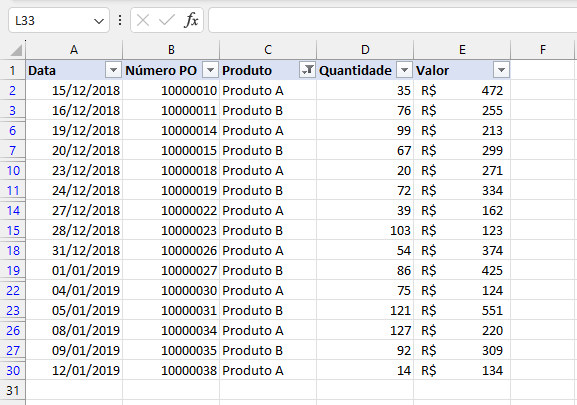Select column A header
Image resolution: width=577 pixels, height=405 pixels.
(74, 50)
